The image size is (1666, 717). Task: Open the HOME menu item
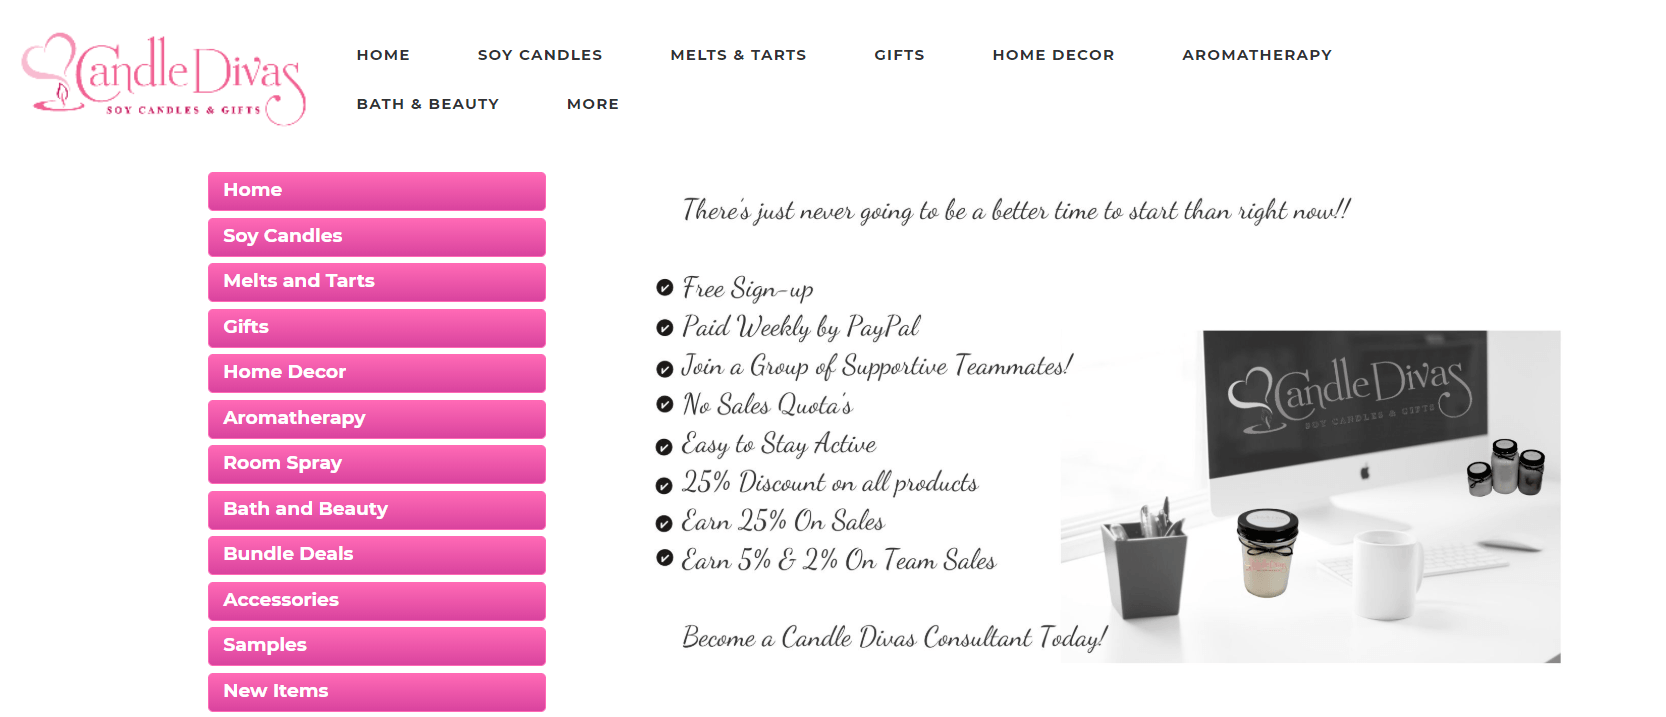tap(383, 55)
